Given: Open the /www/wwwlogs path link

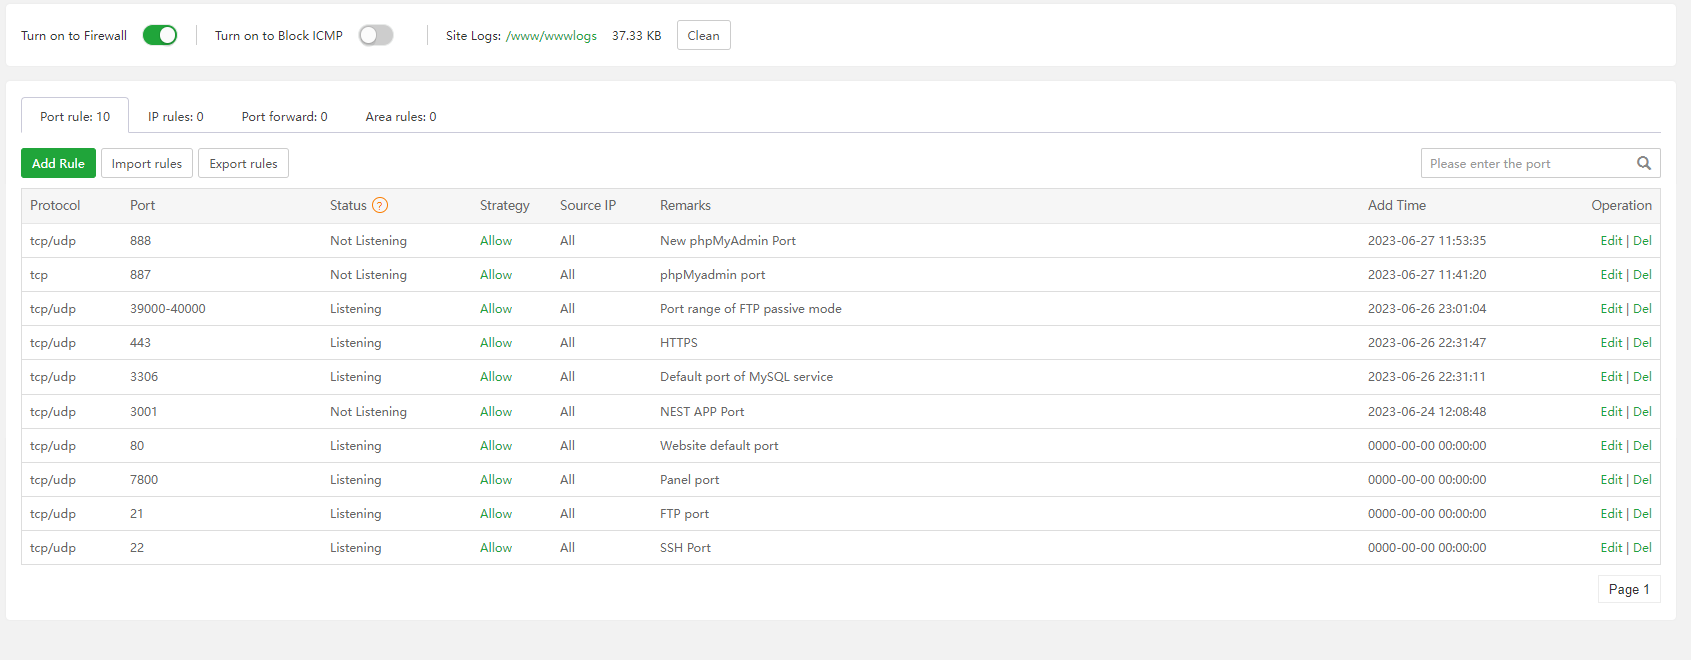Looking at the screenshot, I should coord(551,36).
